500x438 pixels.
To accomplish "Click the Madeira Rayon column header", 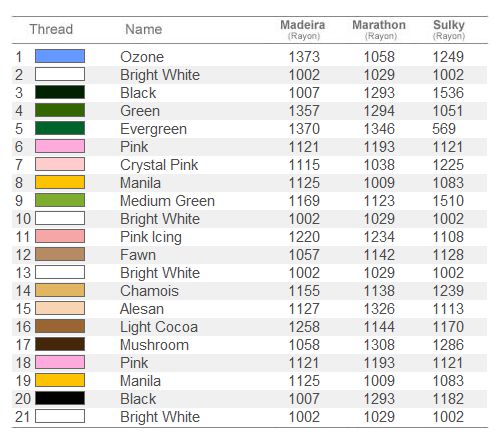I will 303,30.
